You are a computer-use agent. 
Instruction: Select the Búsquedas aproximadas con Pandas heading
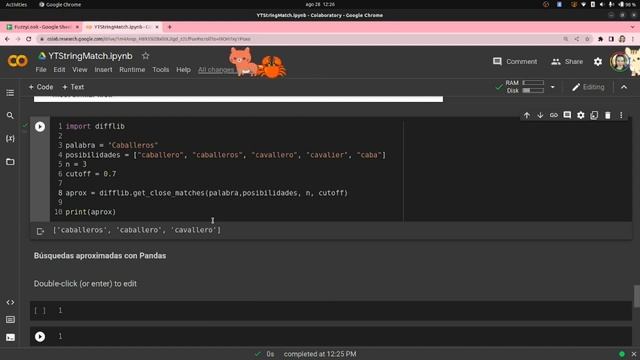click(x=100, y=256)
